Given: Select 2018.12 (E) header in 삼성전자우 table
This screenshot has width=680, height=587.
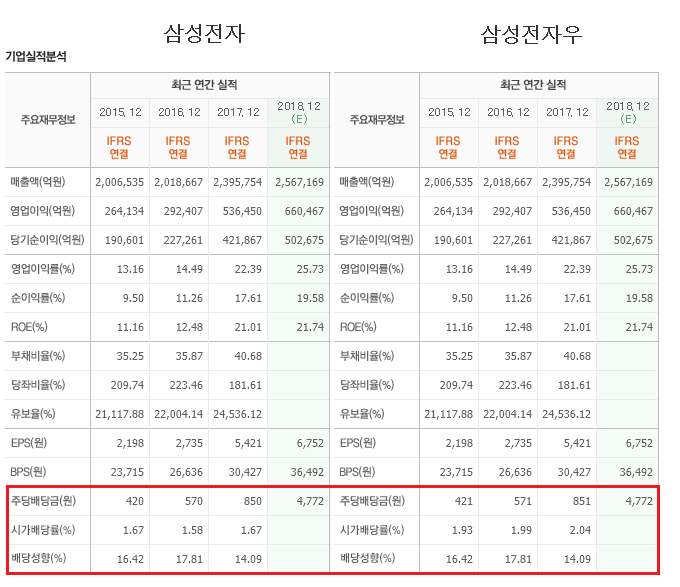Looking at the screenshot, I should [628, 112].
